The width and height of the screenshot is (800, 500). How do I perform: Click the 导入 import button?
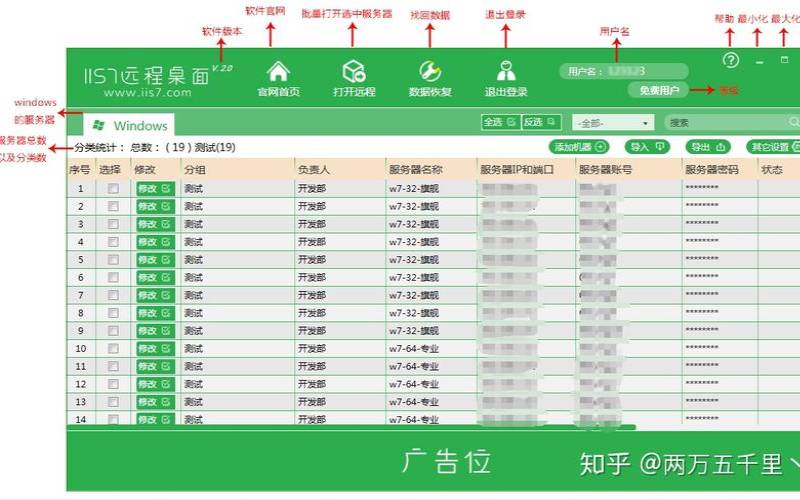(647, 147)
